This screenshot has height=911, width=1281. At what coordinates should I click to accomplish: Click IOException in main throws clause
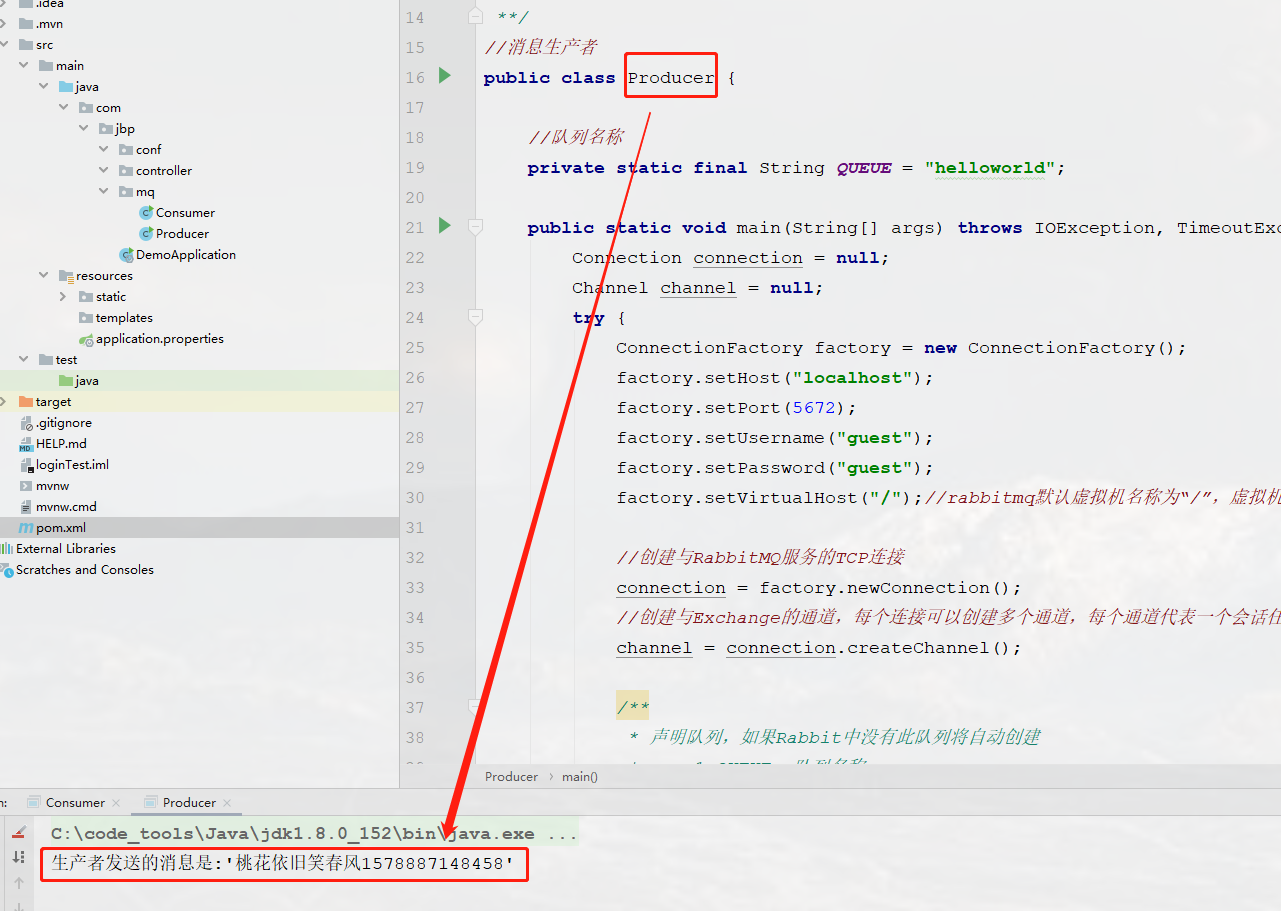point(1095,228)
